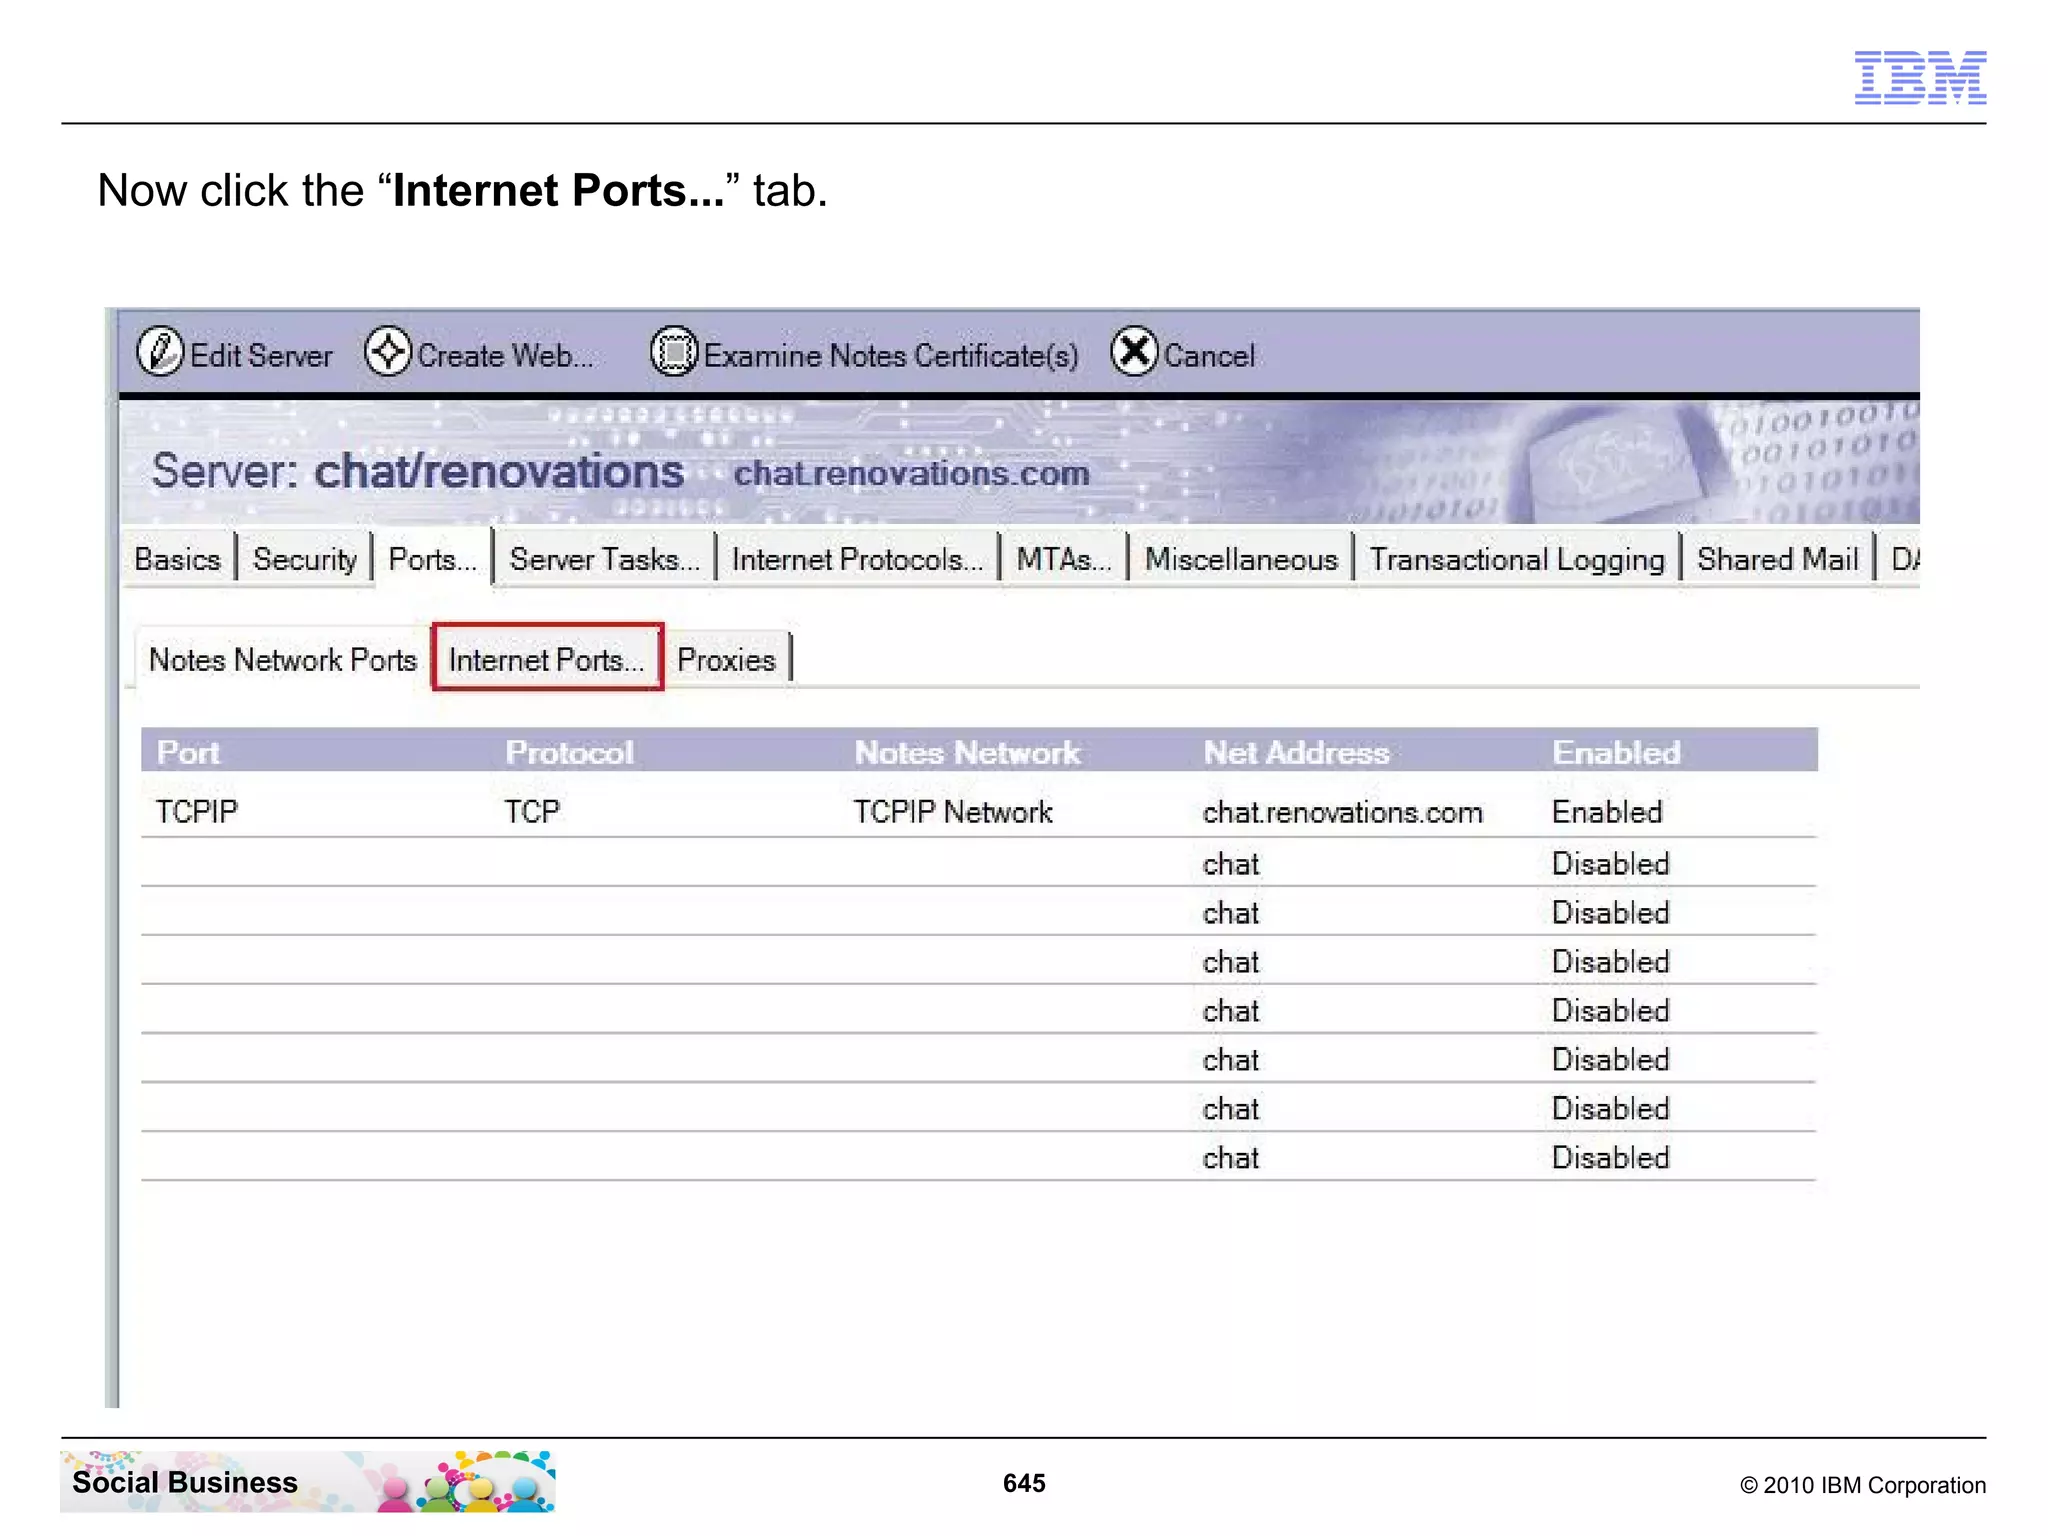Select the Ports... tab
This screenshot has width=2048, height=1536.
click(433, 559)
